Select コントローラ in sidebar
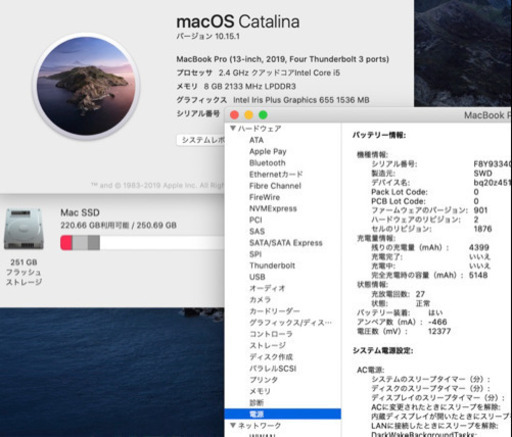This screenshot has height=437, width=512. 271,334
